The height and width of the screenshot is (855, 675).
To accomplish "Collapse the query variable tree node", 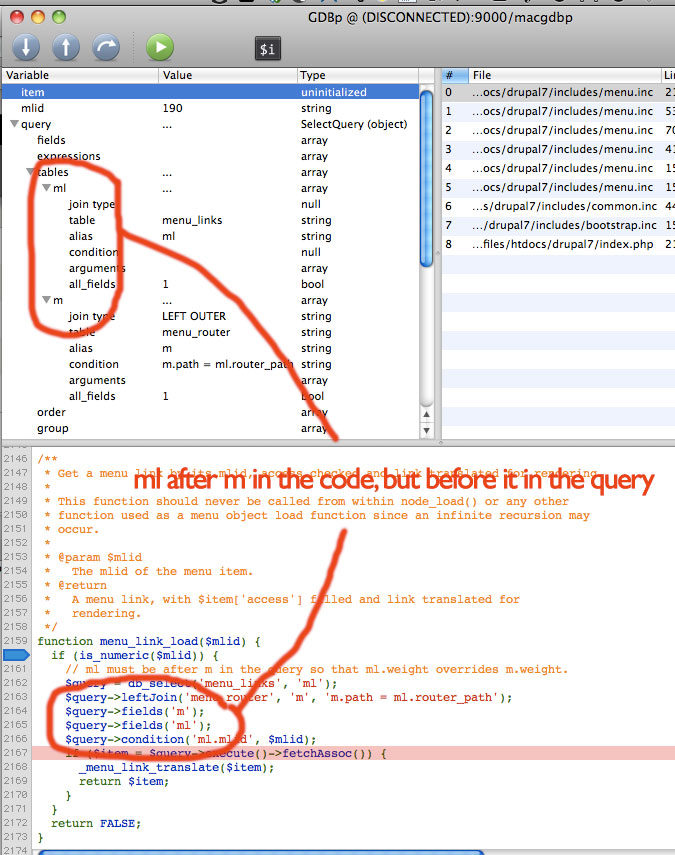I will click(x=15, y=124).
